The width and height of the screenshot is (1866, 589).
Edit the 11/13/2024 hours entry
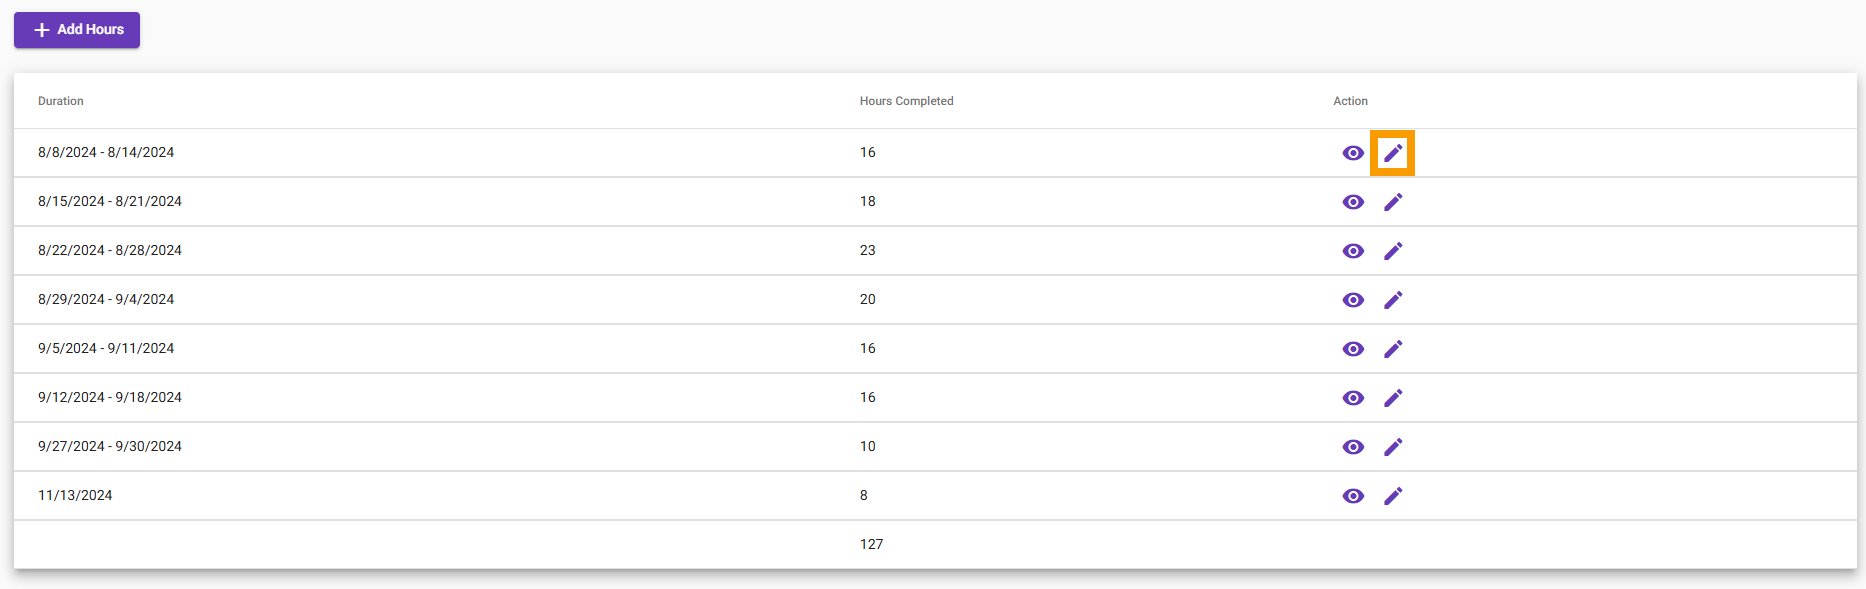1393,496
